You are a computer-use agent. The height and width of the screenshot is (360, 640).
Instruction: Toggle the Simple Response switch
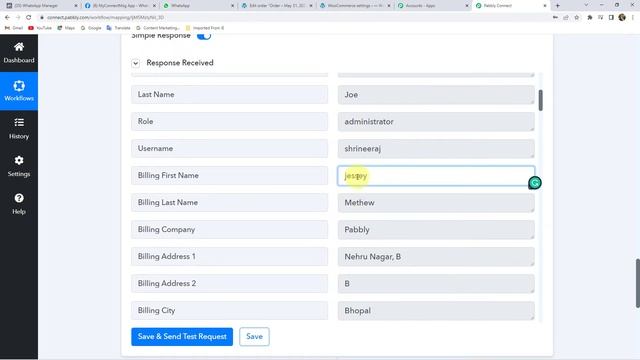click(x=204, y=36)
